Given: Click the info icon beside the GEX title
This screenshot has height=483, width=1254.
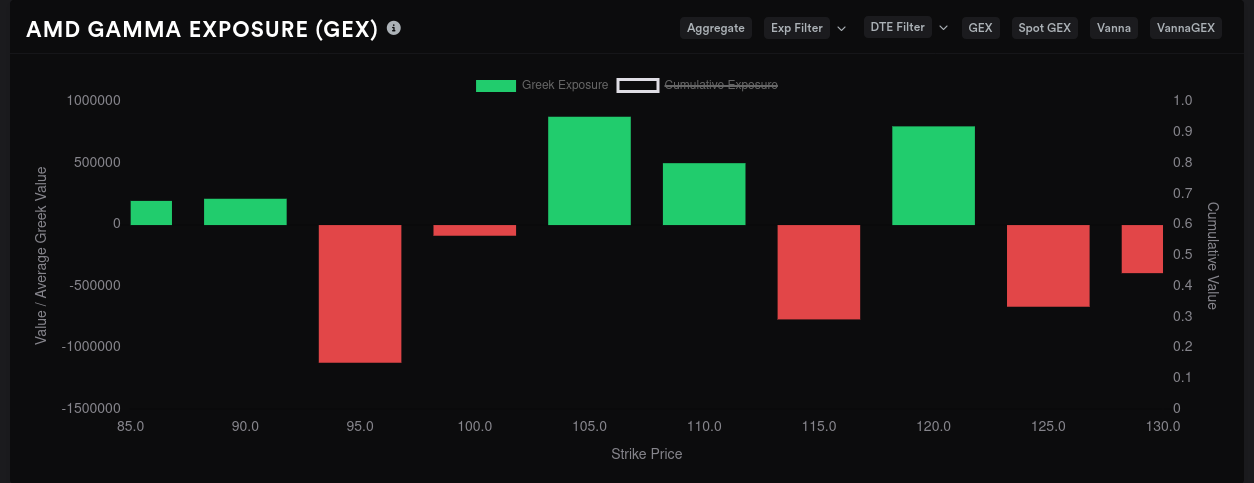Looking at the screenshot, I should (x=394, y=28).
